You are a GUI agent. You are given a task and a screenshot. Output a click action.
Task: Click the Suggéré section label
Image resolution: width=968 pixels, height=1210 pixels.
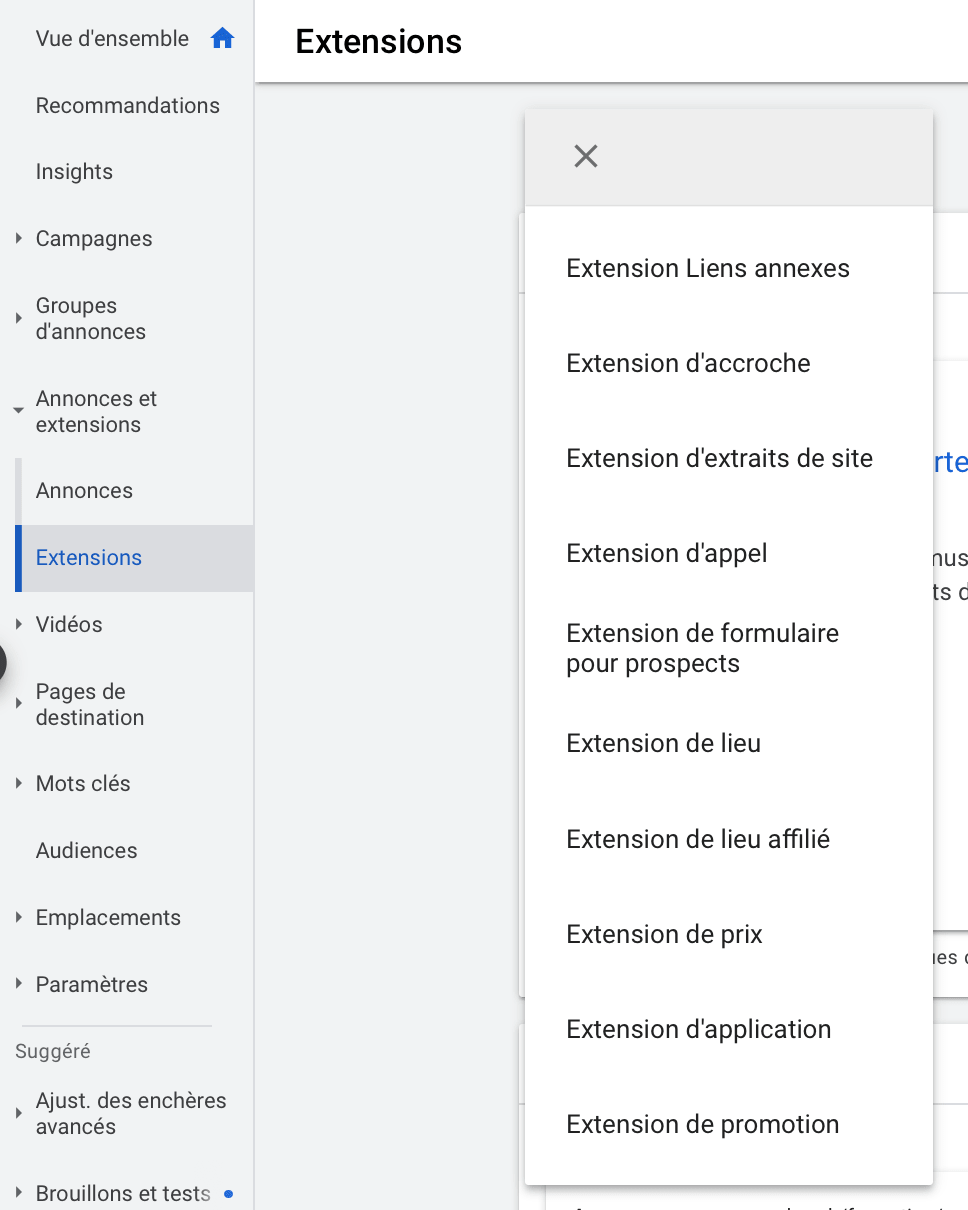[53, 1051]
